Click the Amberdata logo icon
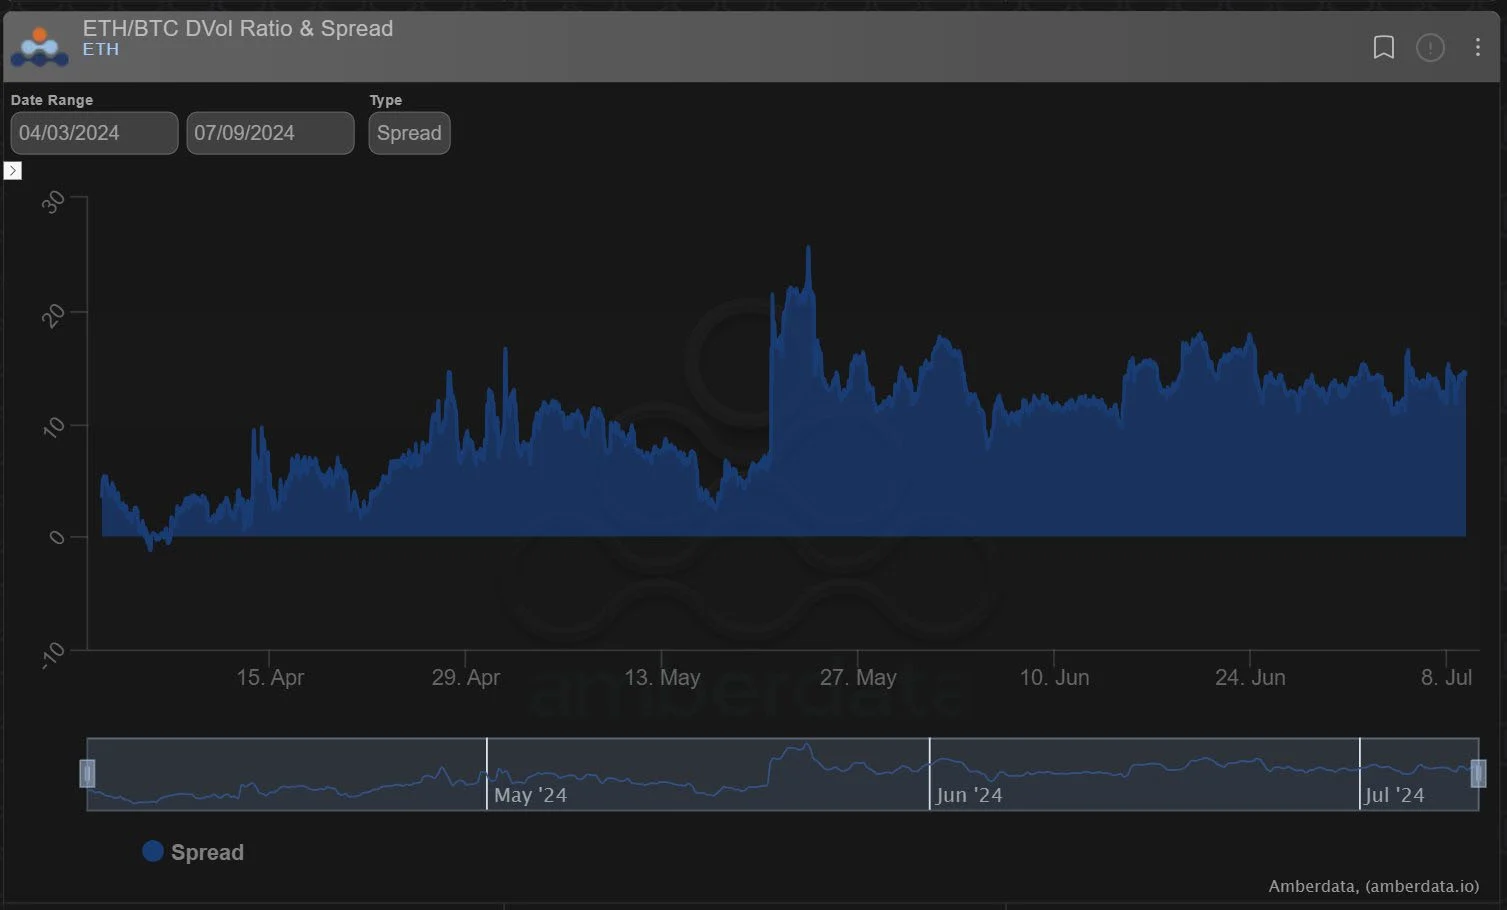This screenshot has width=1507, height=910. click(x=40, y=47)
